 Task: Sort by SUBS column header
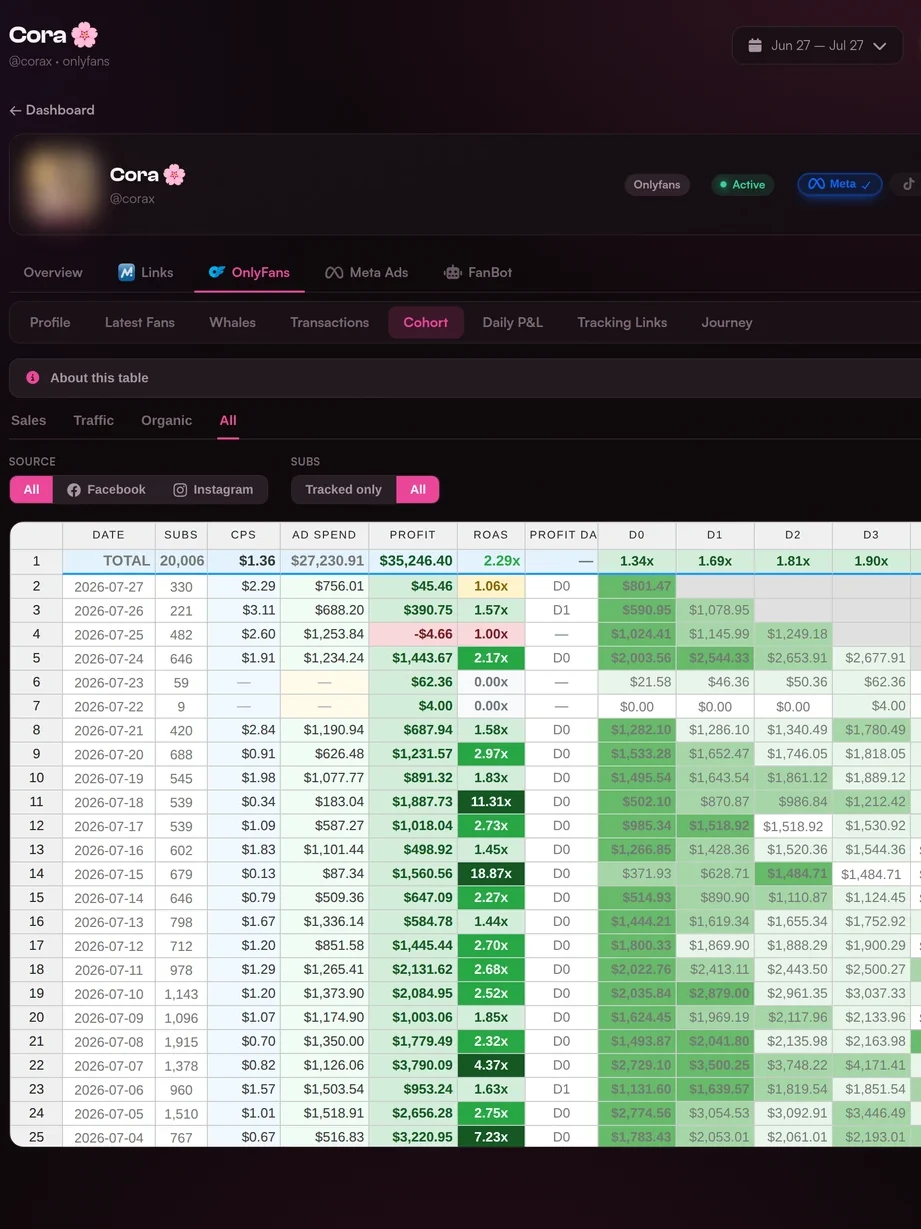click(181, 535)
